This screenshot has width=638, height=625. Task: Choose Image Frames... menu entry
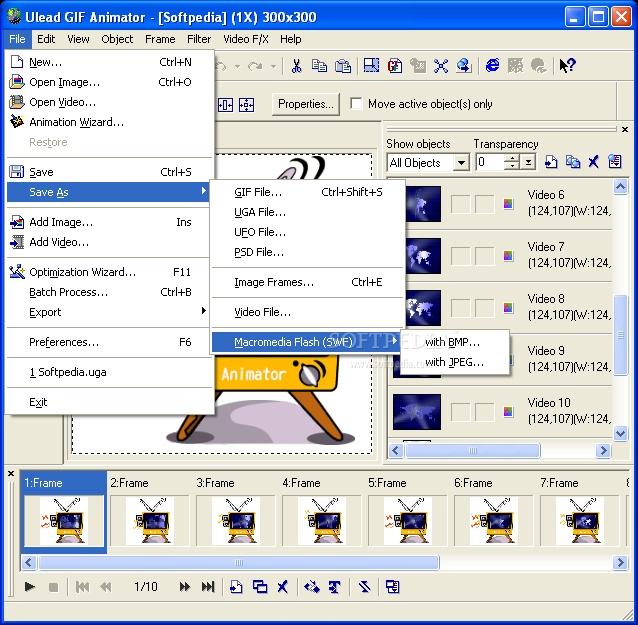point(308,282)
